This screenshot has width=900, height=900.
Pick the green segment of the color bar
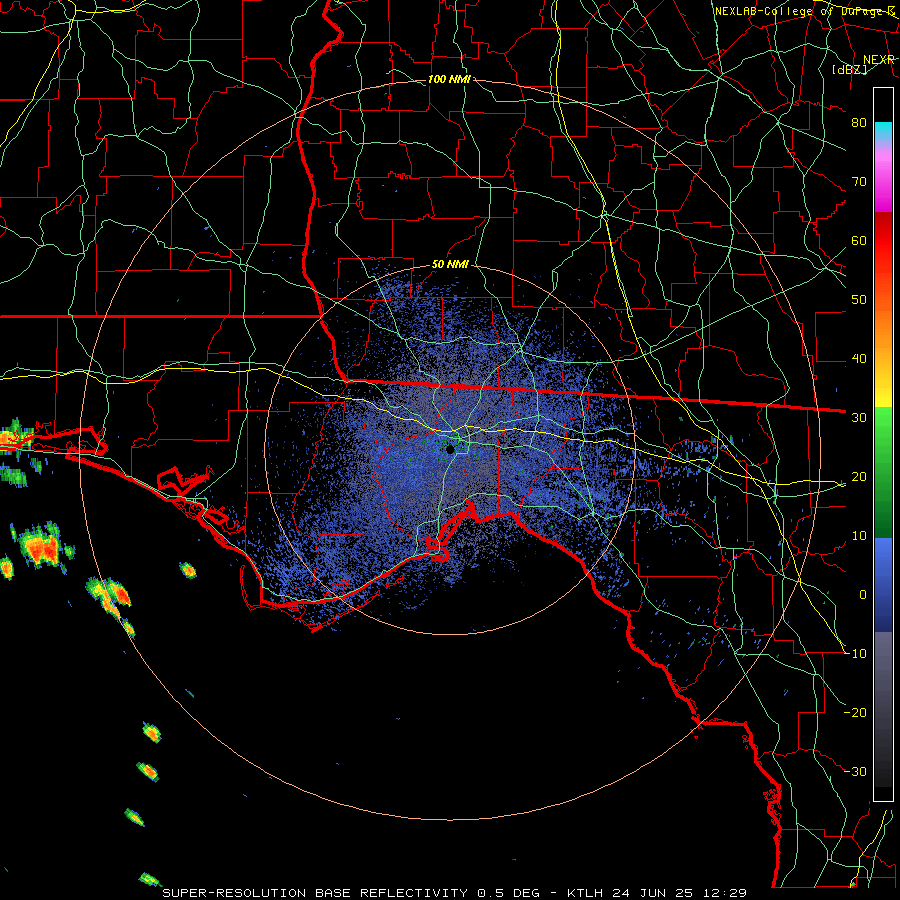click(x=883, y=472)
